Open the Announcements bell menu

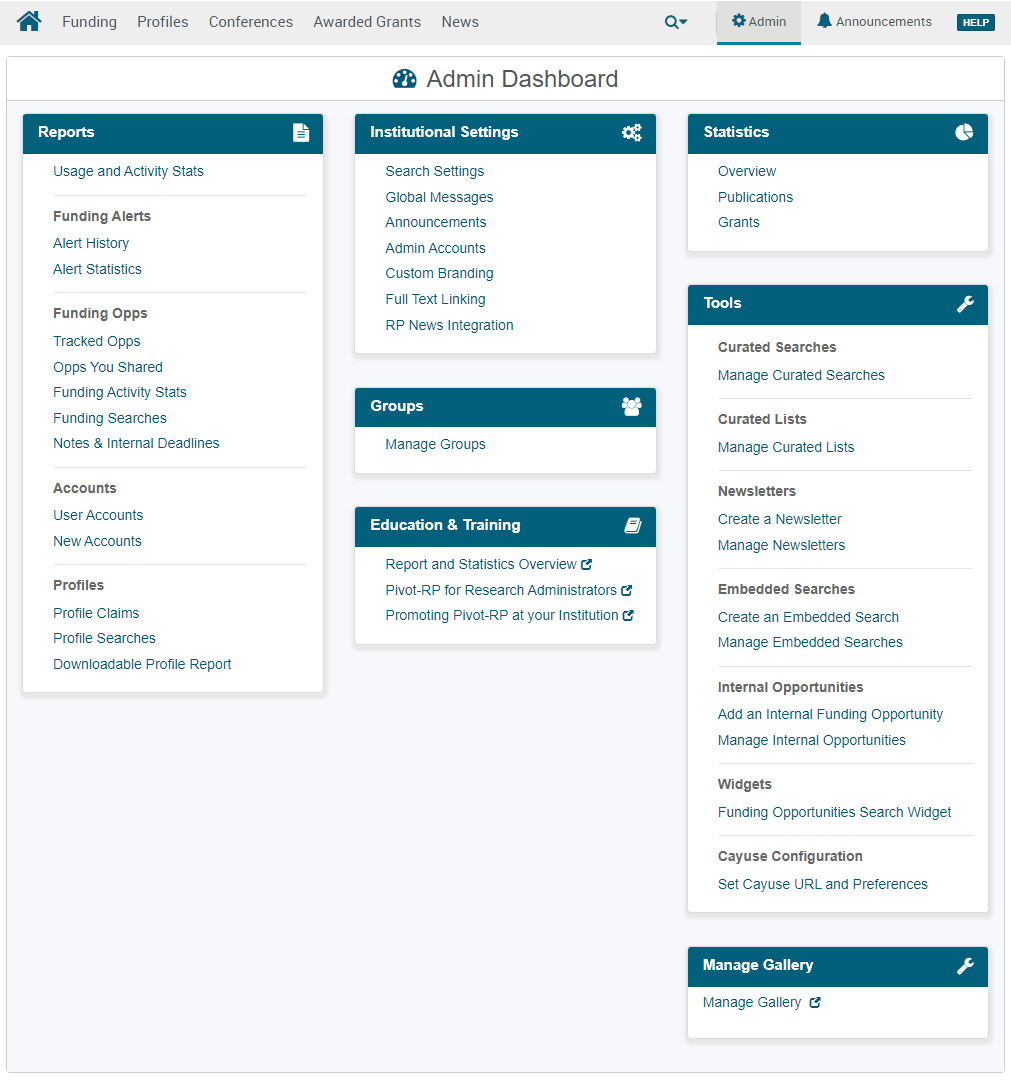(874, 21)
